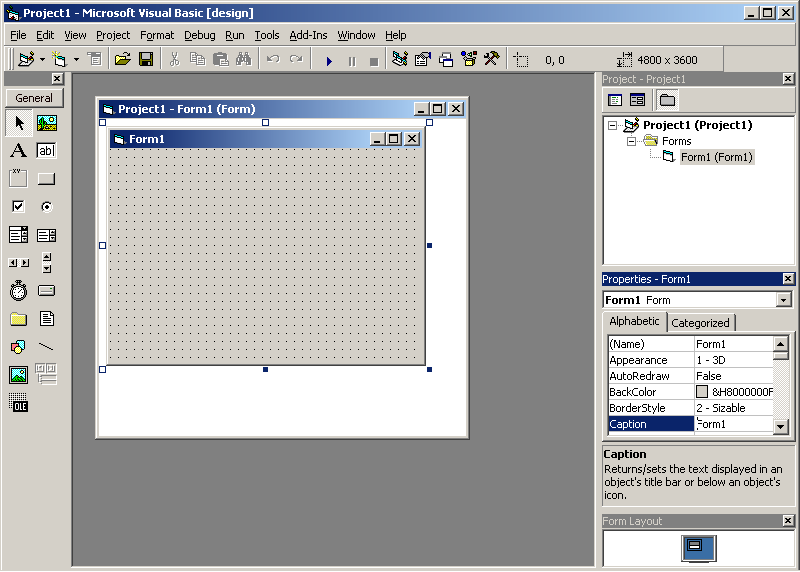This screenshot has width=800, height=572.
Task: Open the Menu Editor from toolbar
Action: [x=95, y=60]
